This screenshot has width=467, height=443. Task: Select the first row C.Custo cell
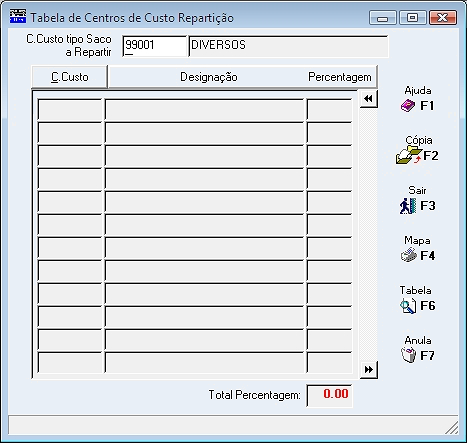coord(70,109)
